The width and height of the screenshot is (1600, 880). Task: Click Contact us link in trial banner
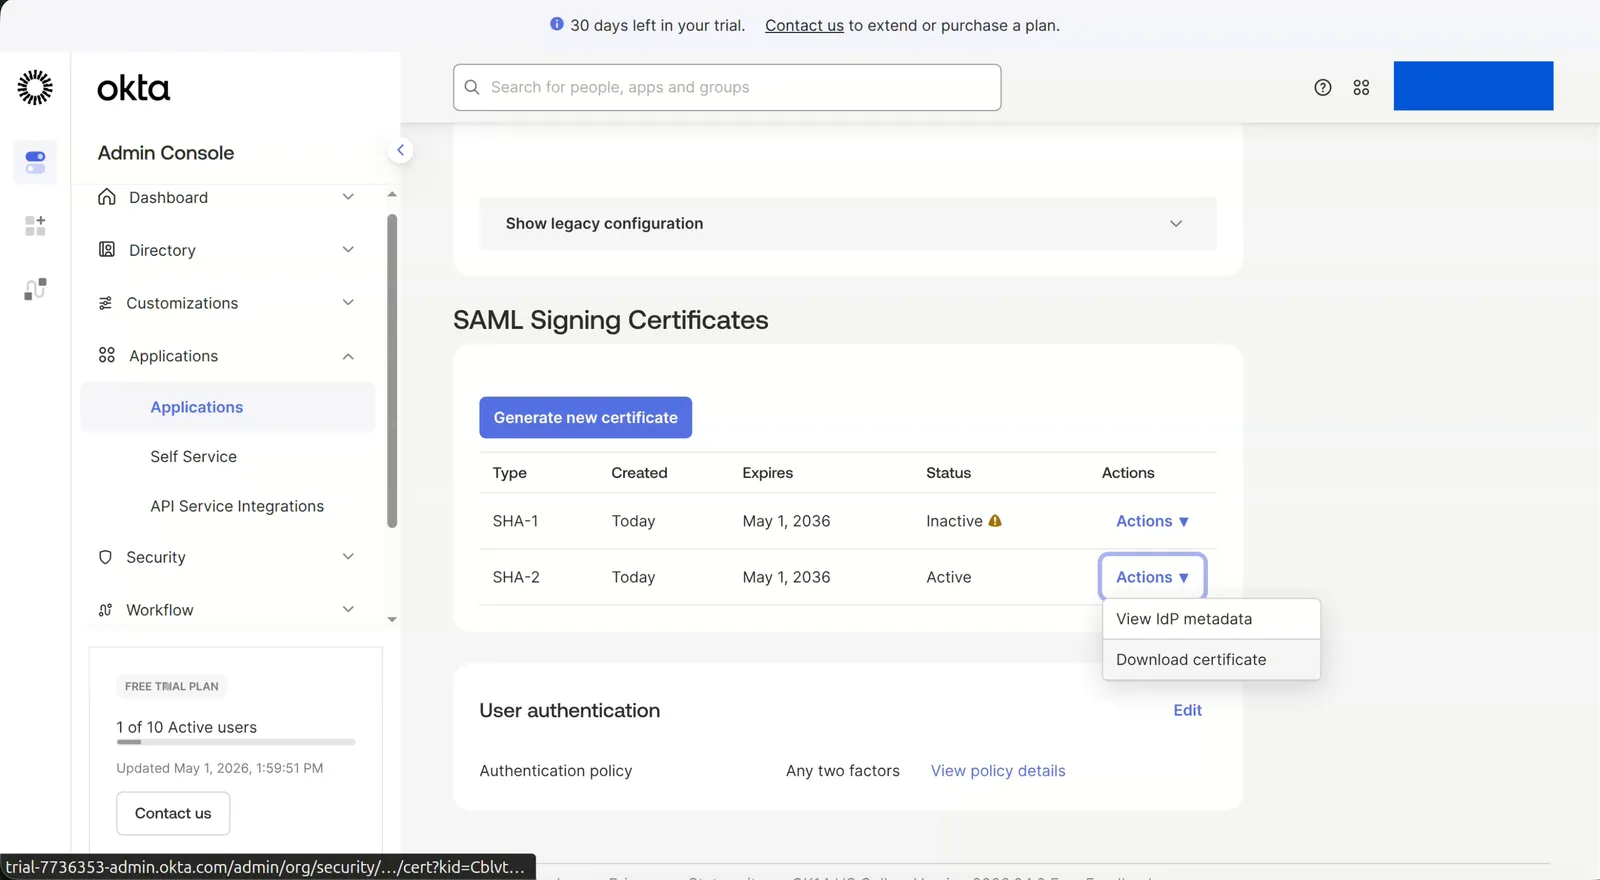(804, 25)
